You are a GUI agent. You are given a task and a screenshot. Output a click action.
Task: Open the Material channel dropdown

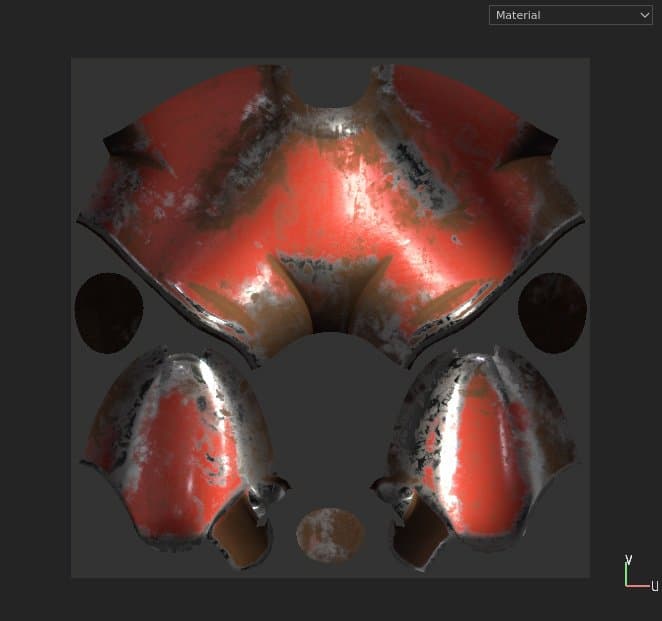570,15
